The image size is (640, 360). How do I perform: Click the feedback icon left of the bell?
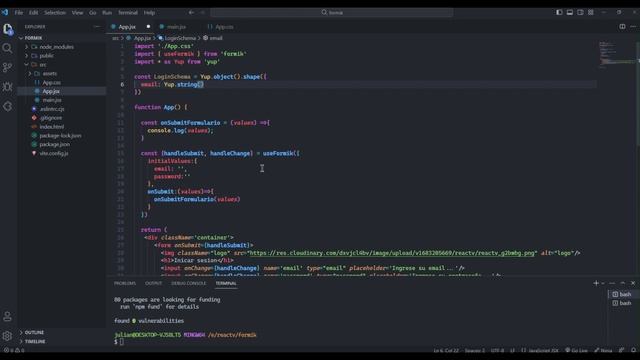pos(622,350)
